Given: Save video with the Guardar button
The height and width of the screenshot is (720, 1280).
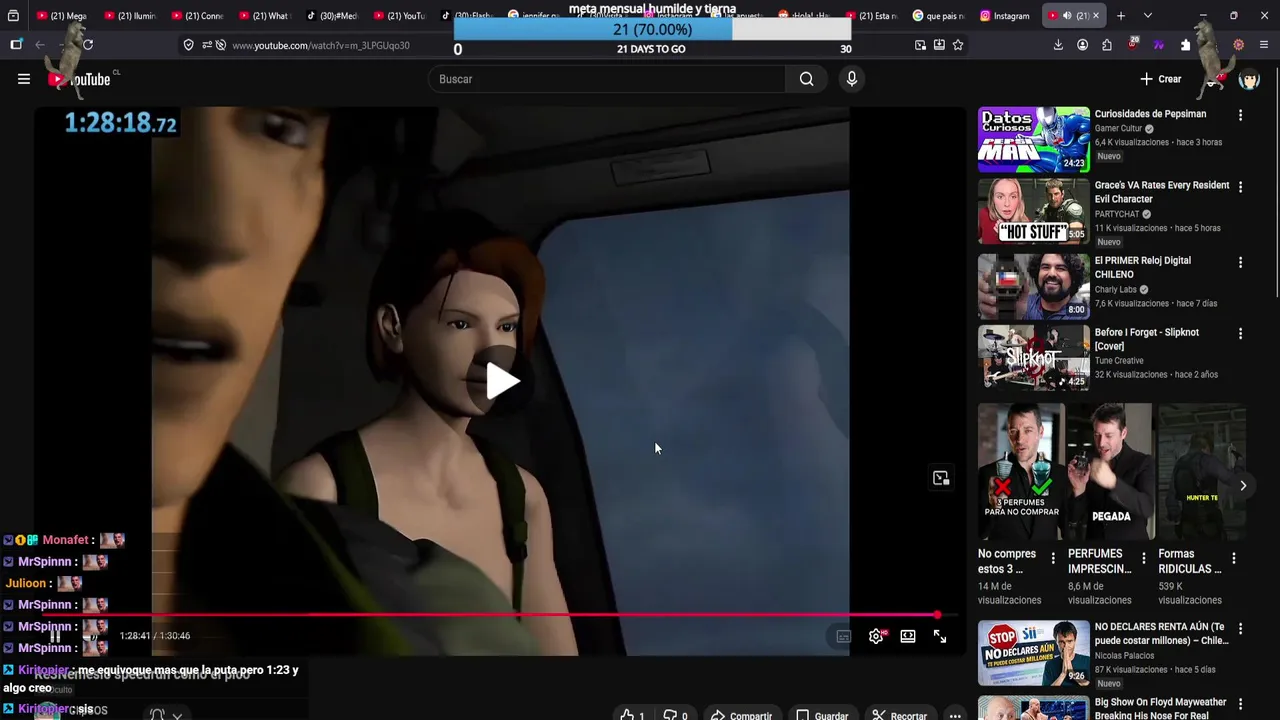Looking at the screenshot, I should 823,716.
